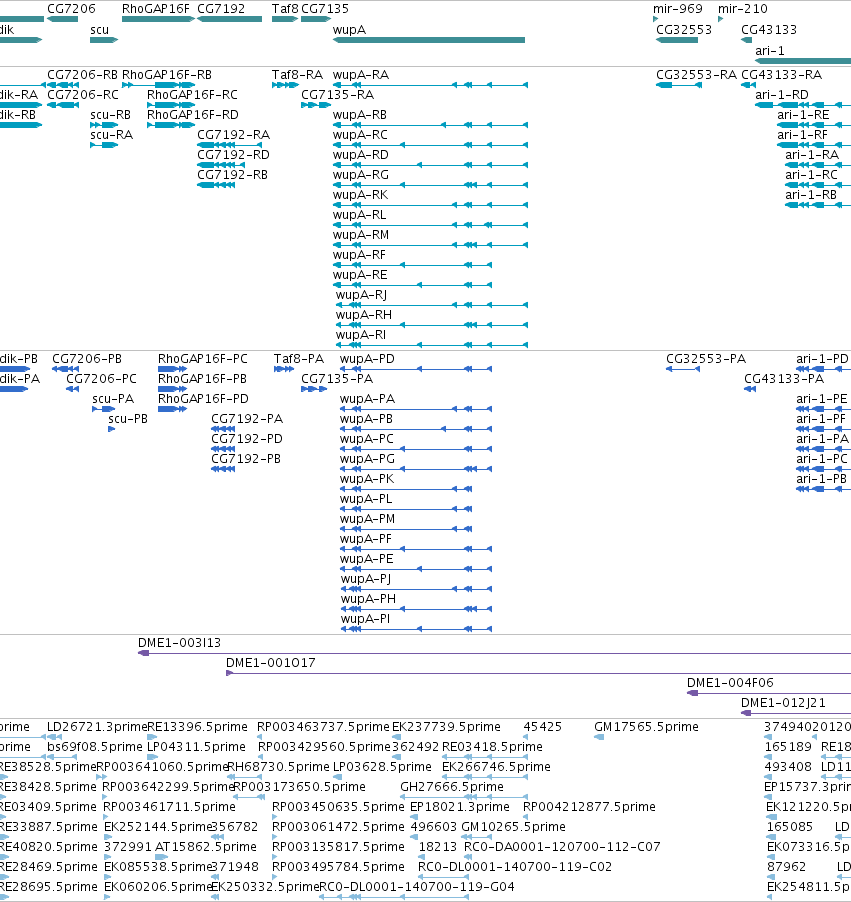
Task: Select EST AT15862.5prime
Action: [206, 847]
